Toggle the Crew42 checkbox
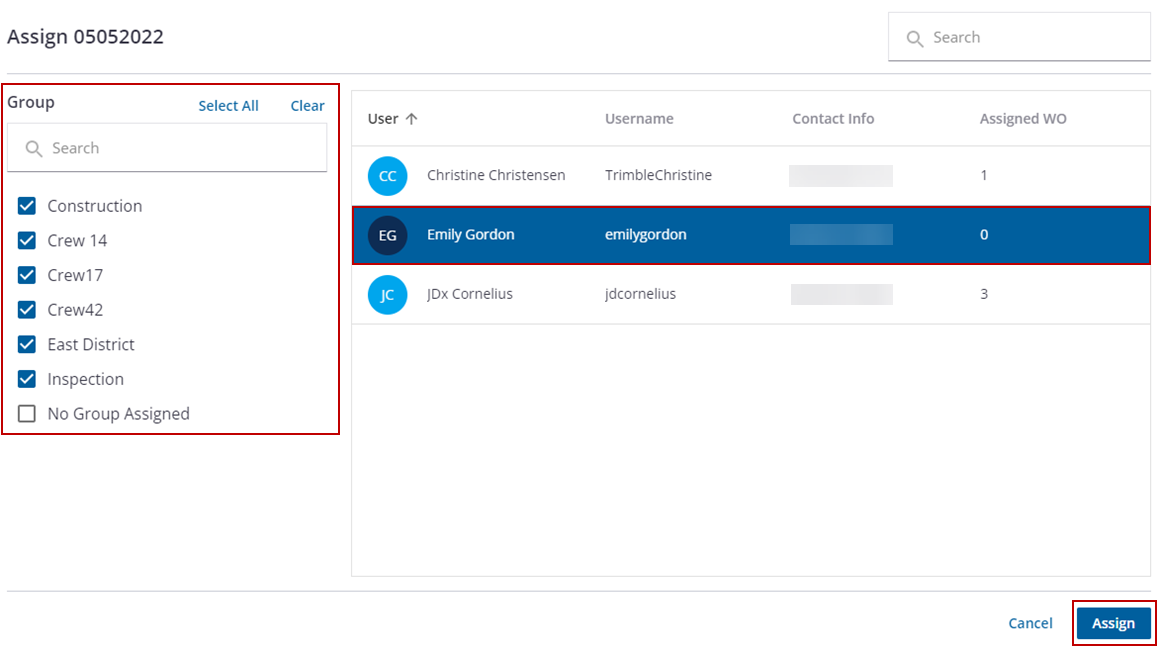Viewport: 1160px width, 655px height. (x=27, y=310)
